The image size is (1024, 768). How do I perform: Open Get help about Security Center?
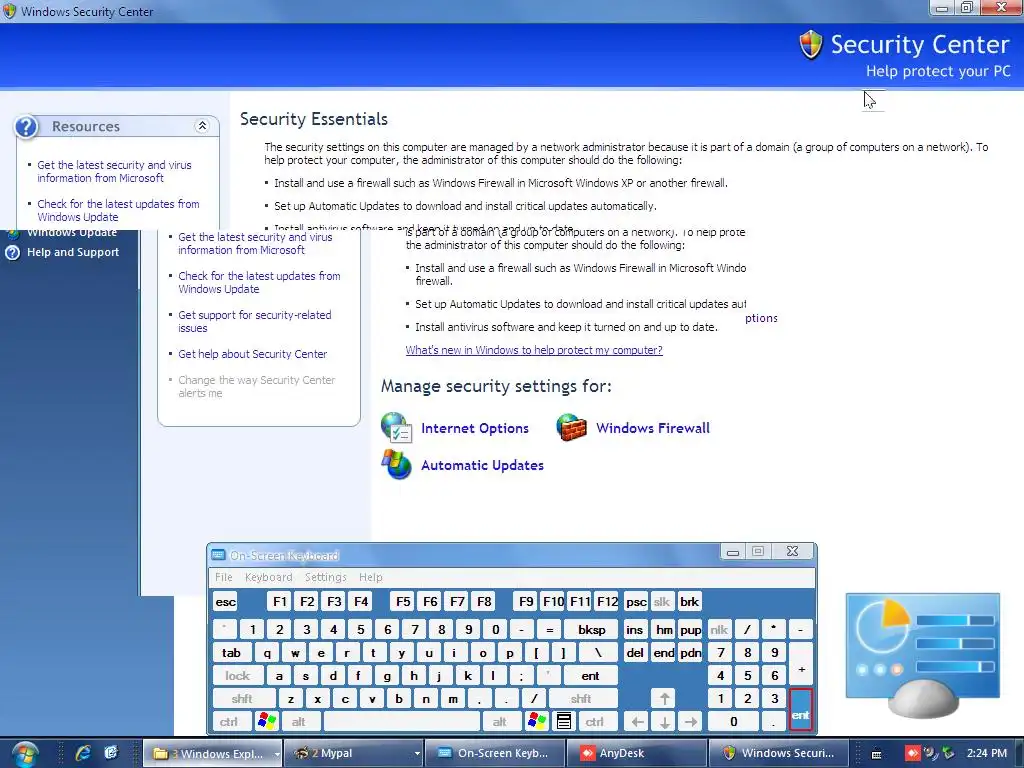tap(252, 354)
